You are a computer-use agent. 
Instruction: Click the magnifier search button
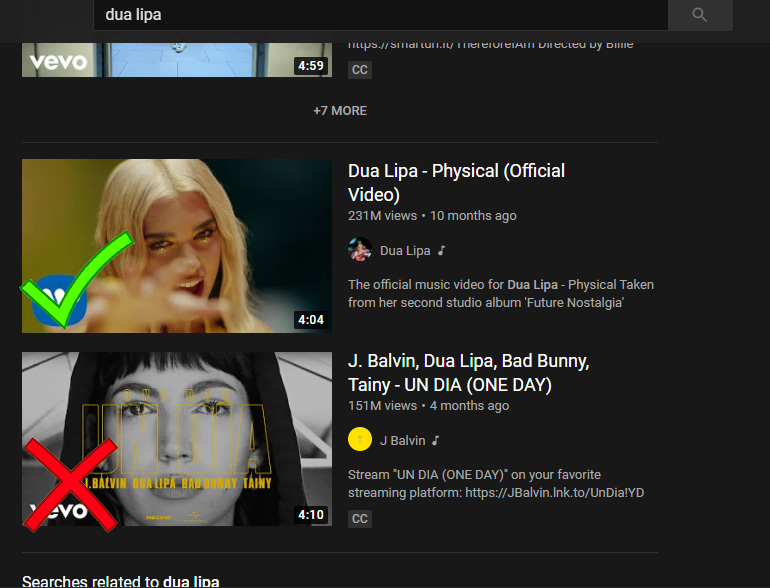point(699,15)
